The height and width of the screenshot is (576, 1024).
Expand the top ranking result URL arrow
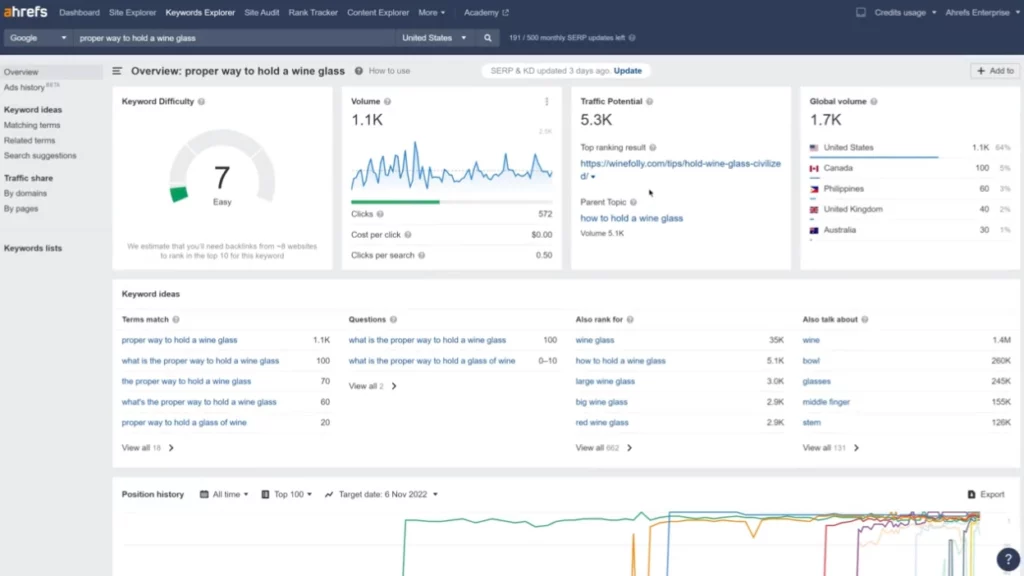(x=593, y=176)
